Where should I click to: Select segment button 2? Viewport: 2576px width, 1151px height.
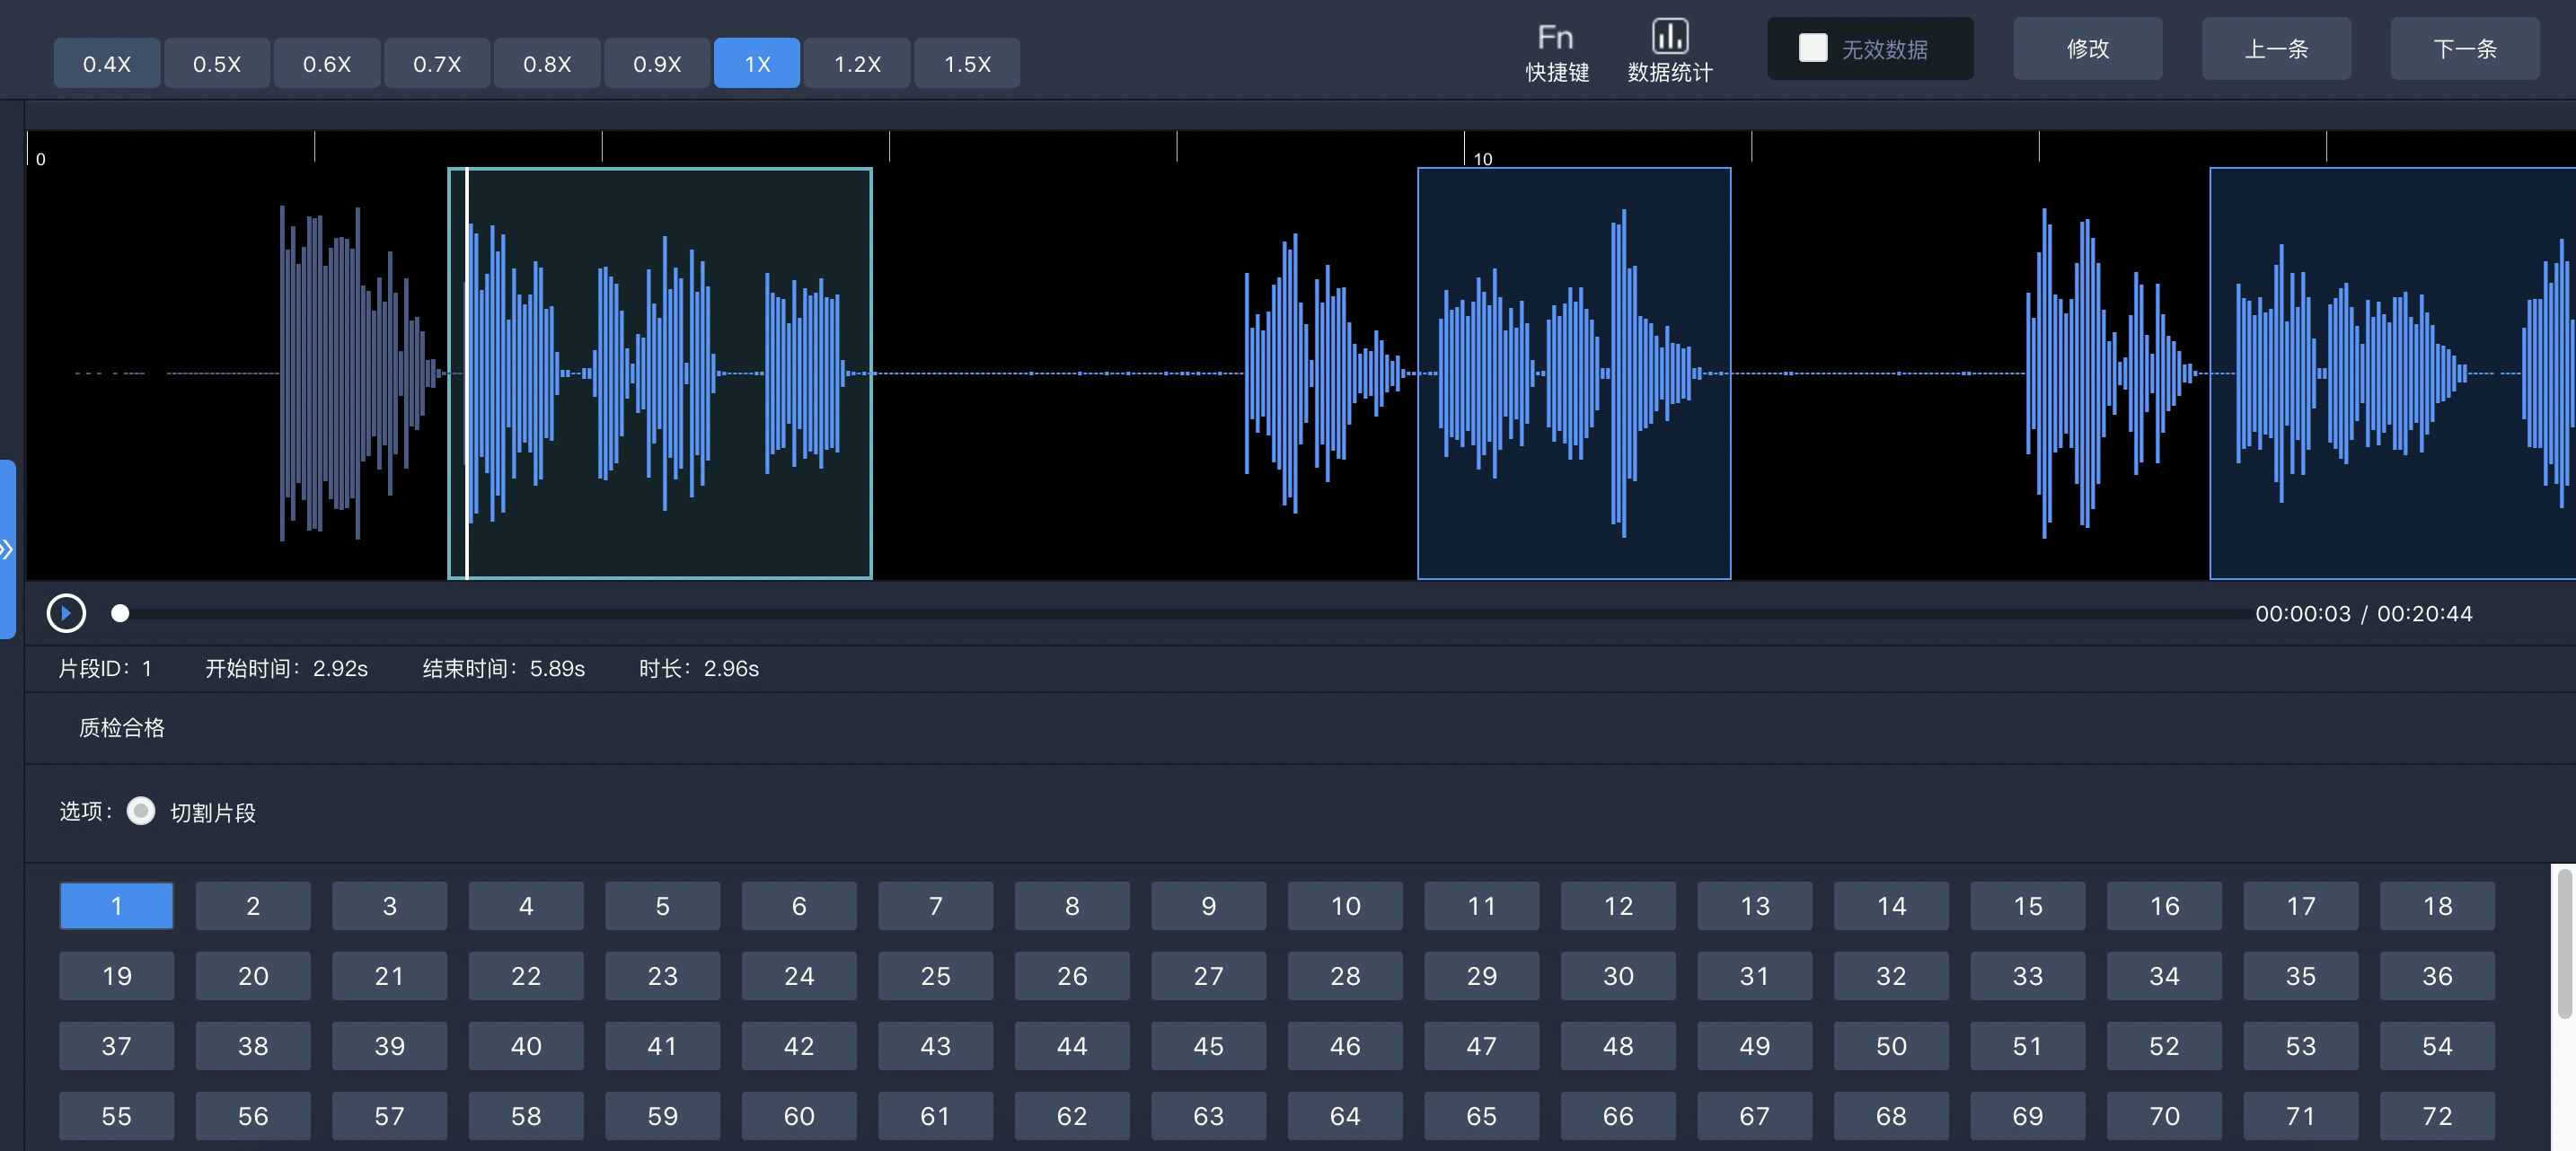[253, 906]
